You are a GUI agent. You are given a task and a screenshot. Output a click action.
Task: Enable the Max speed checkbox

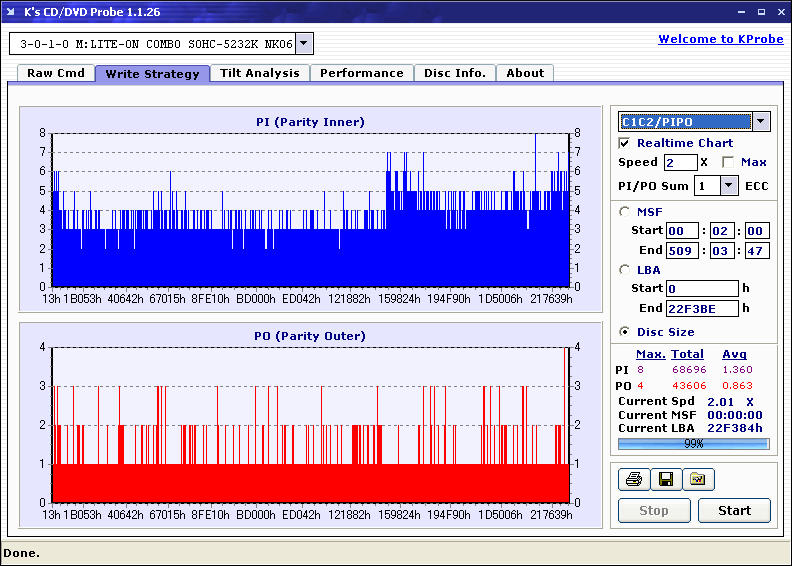pos(728,162)
